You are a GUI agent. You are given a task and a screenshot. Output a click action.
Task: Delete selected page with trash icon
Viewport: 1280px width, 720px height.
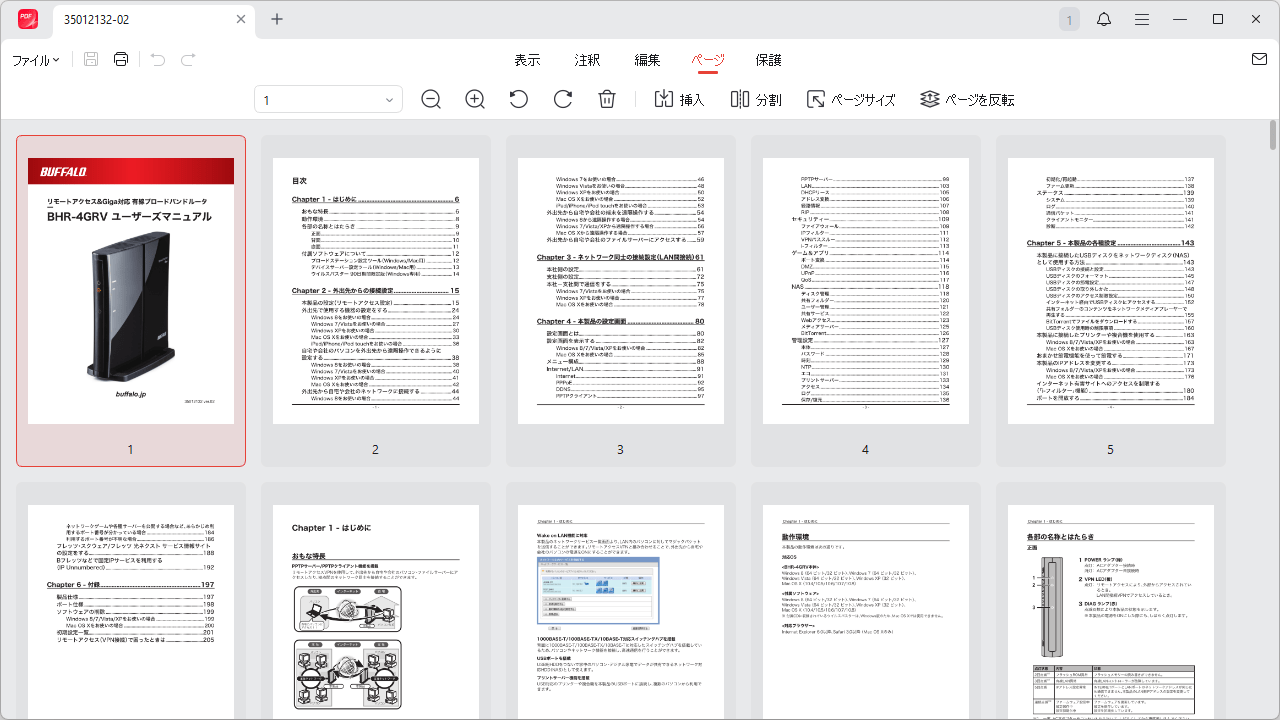607,99
